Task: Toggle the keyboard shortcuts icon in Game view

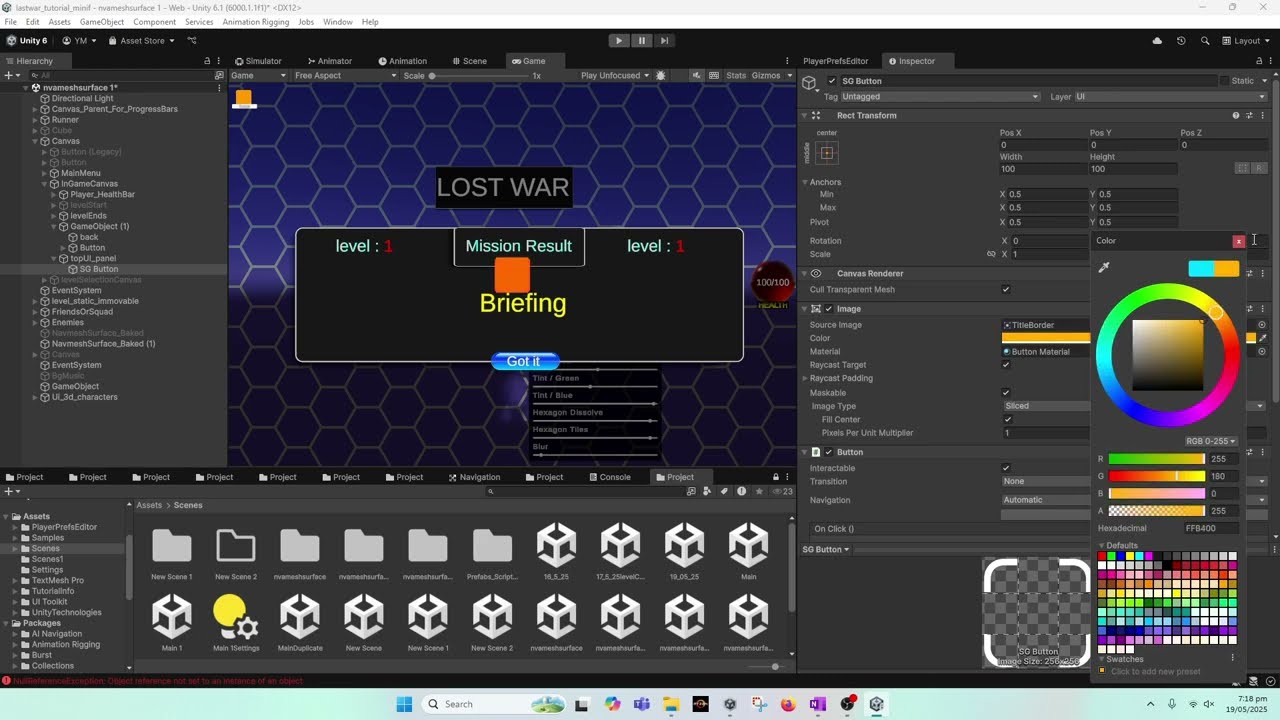Action: 714,75
